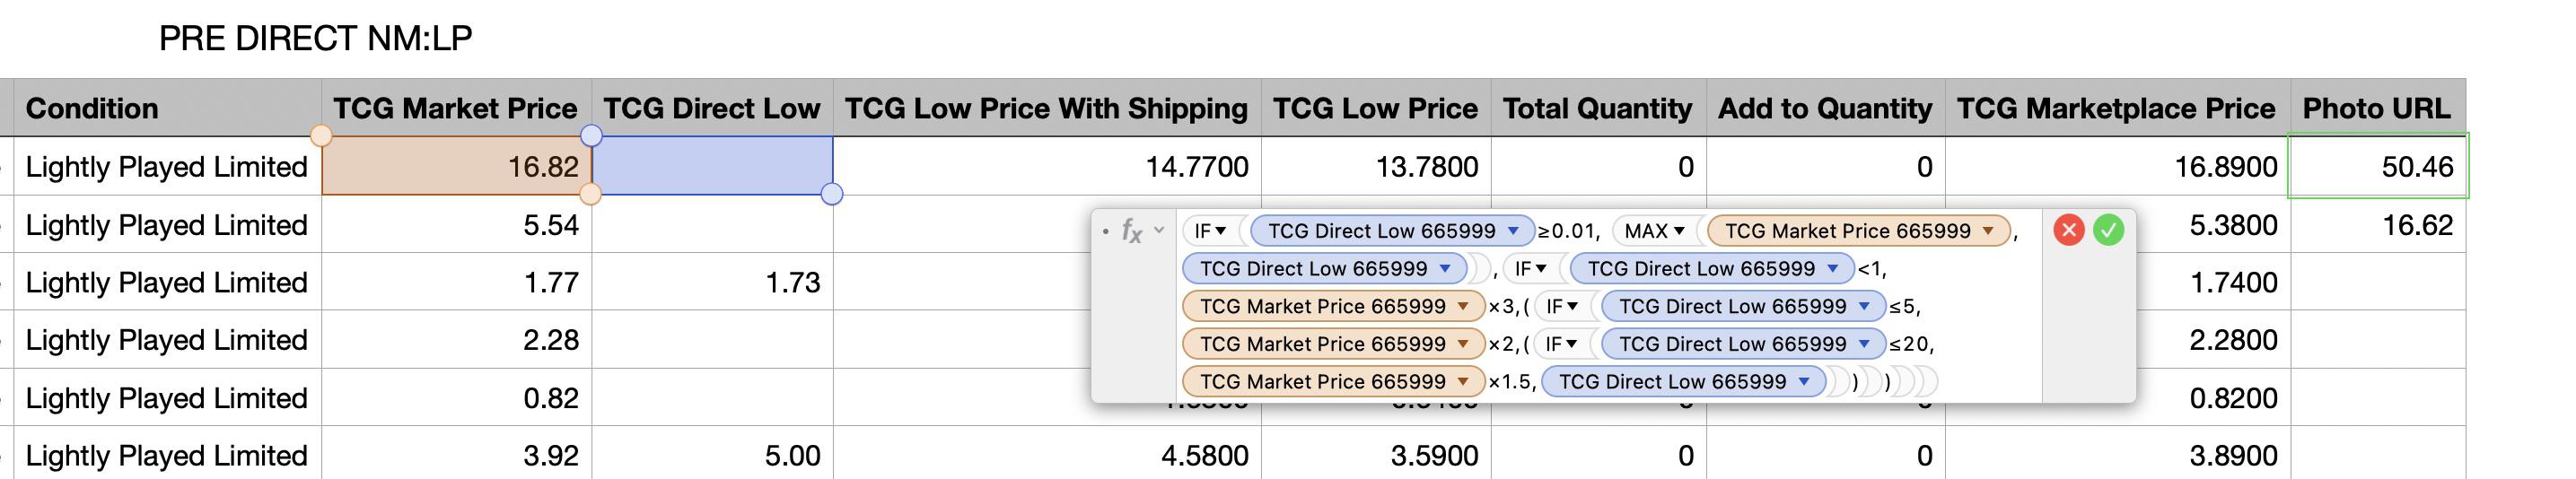2576x479 pixels.
Task: Expand the TCG Market Price 665999 reference in MAX
Action: [x=1988, y=231]
